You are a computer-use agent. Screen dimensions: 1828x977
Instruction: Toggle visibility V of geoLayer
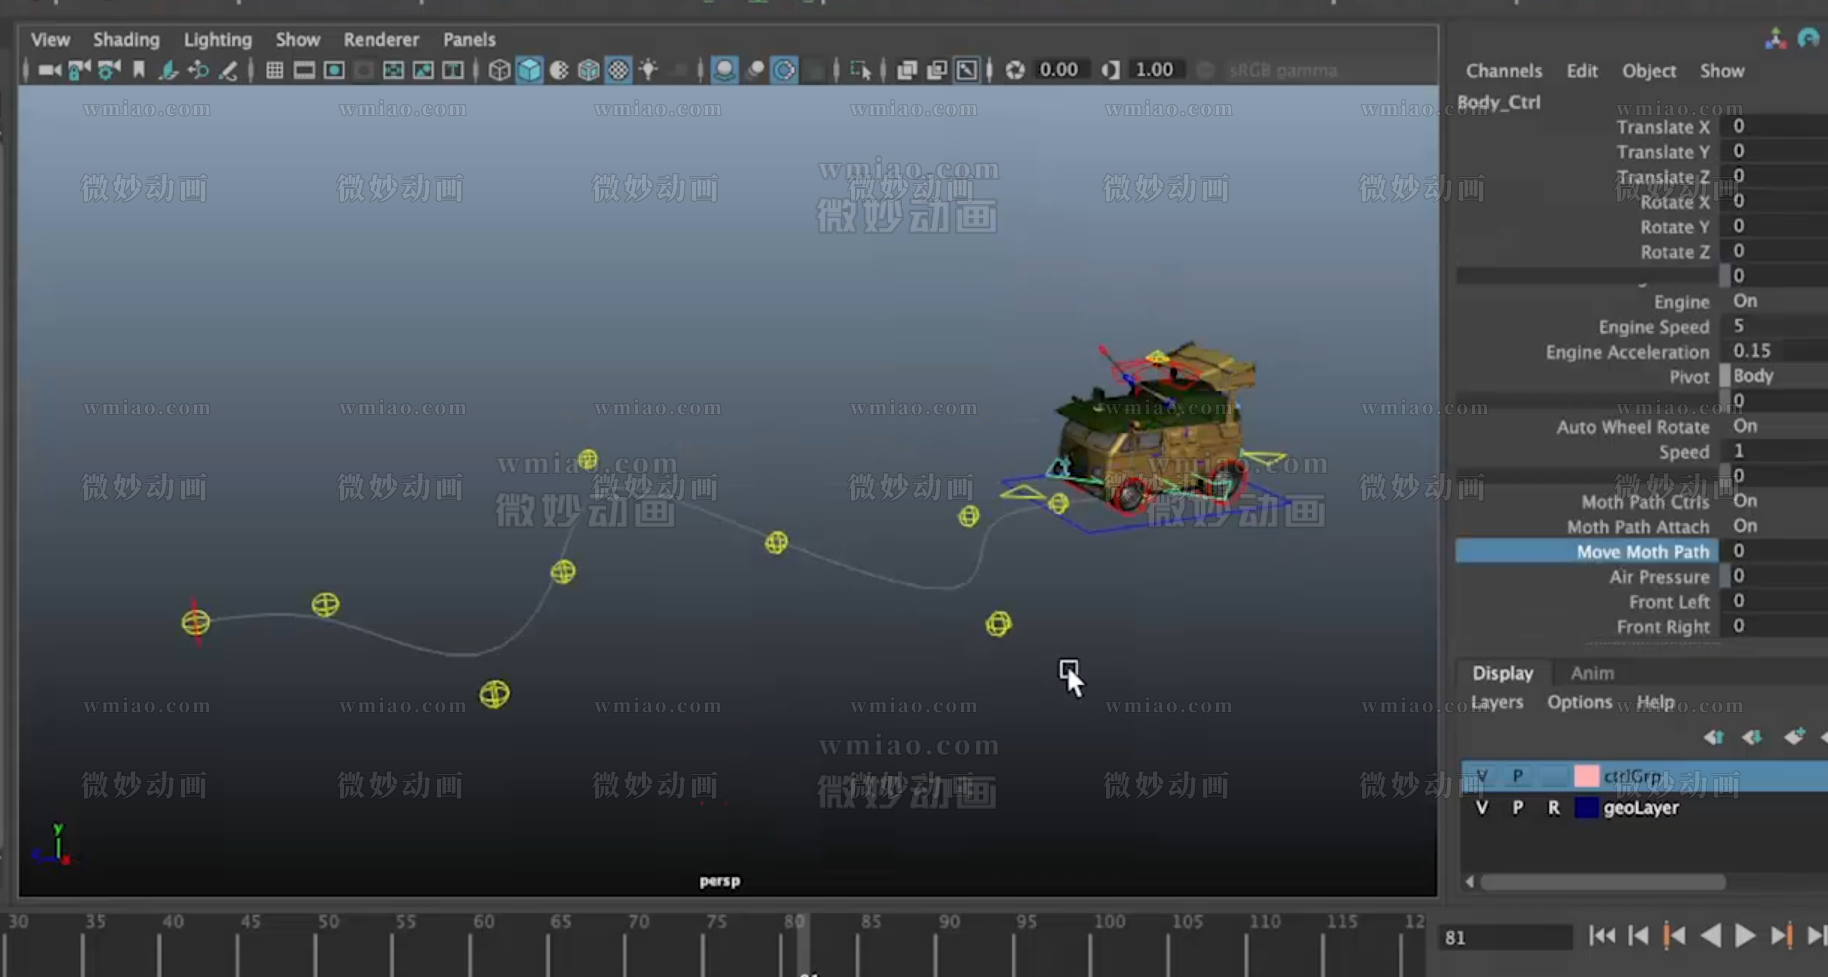(1482, 808)
